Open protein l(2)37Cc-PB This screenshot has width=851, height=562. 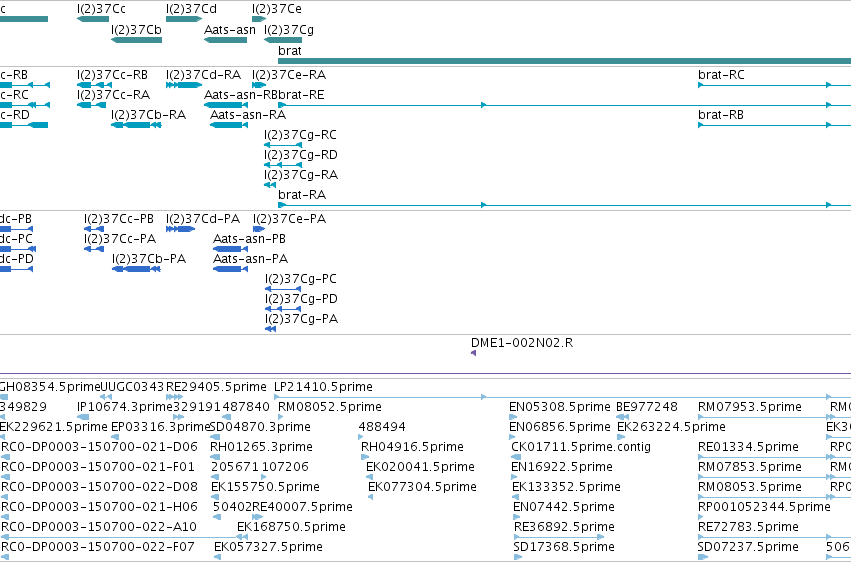119,219
